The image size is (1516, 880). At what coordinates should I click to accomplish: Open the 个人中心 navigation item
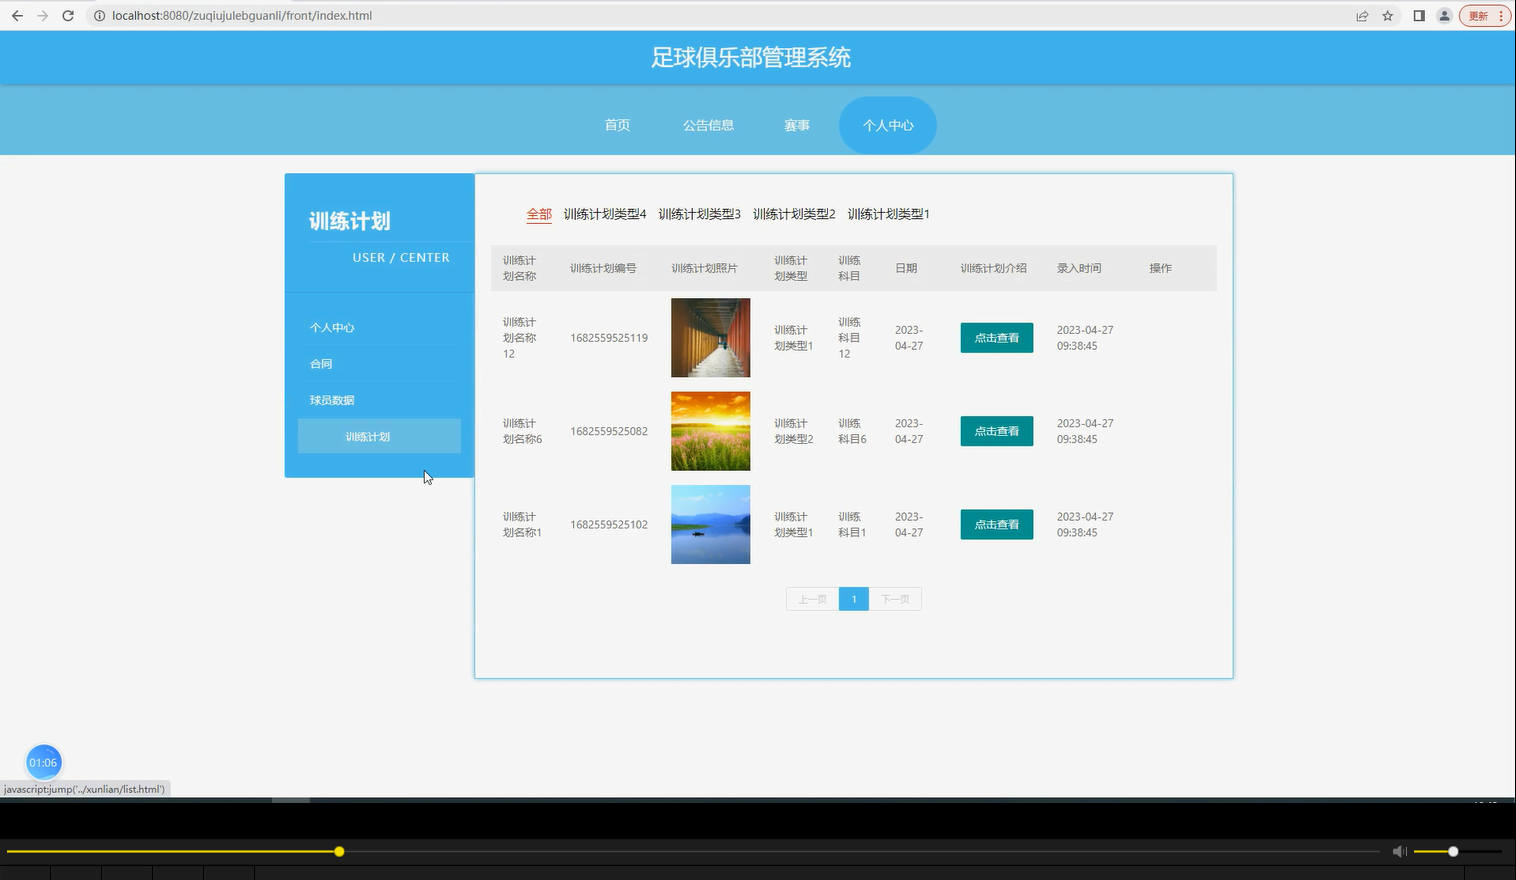pos(887,124)
